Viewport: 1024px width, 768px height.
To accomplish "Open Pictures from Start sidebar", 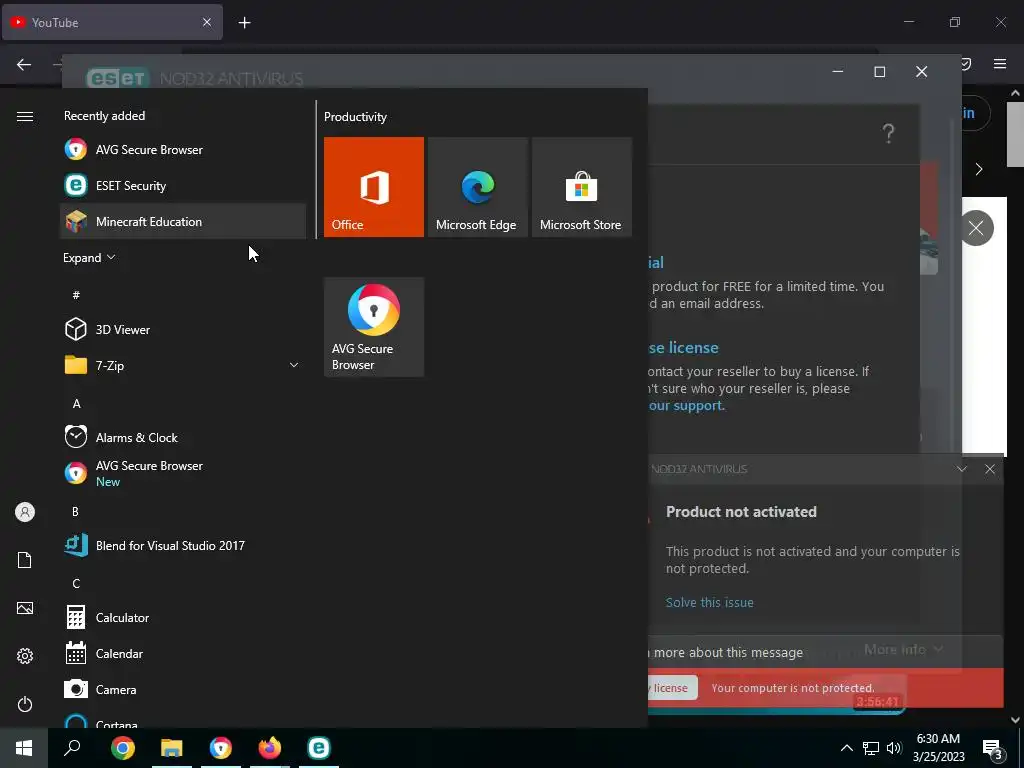I will 25,608.
